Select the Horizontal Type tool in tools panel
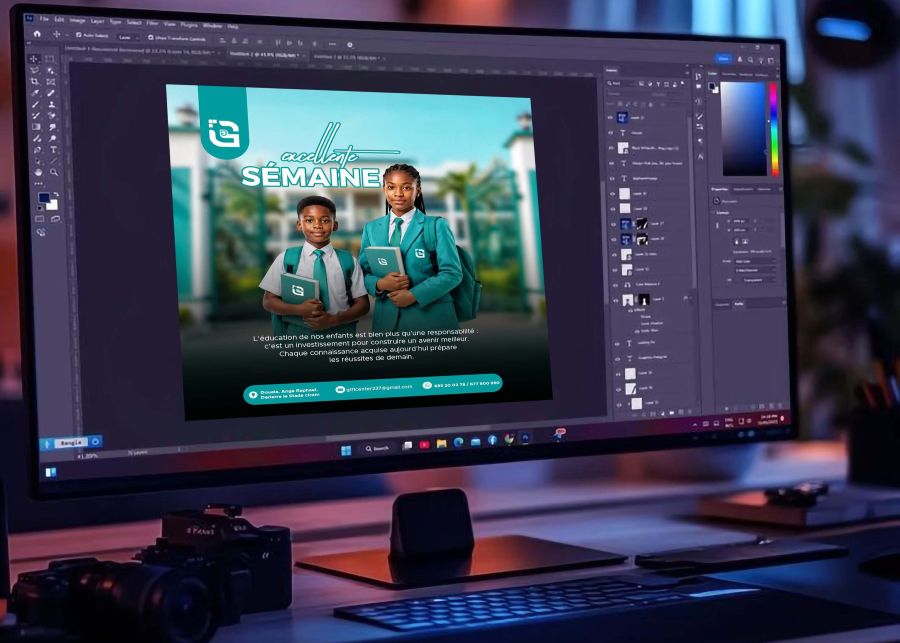 tap(53, 149)
